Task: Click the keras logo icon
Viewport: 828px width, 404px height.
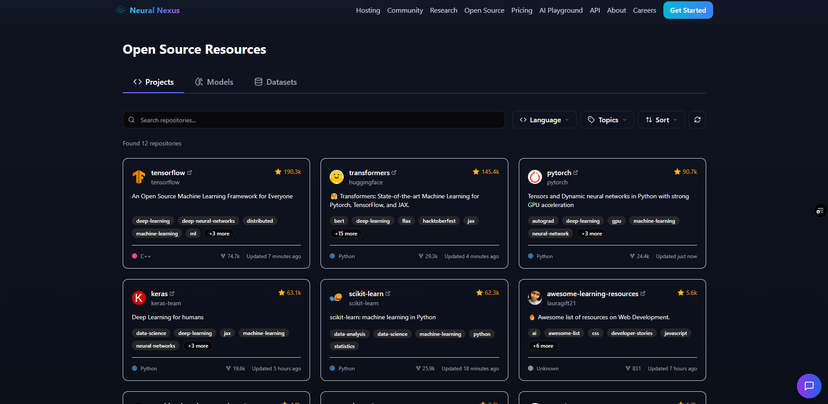Action: (x=139, y=297)
